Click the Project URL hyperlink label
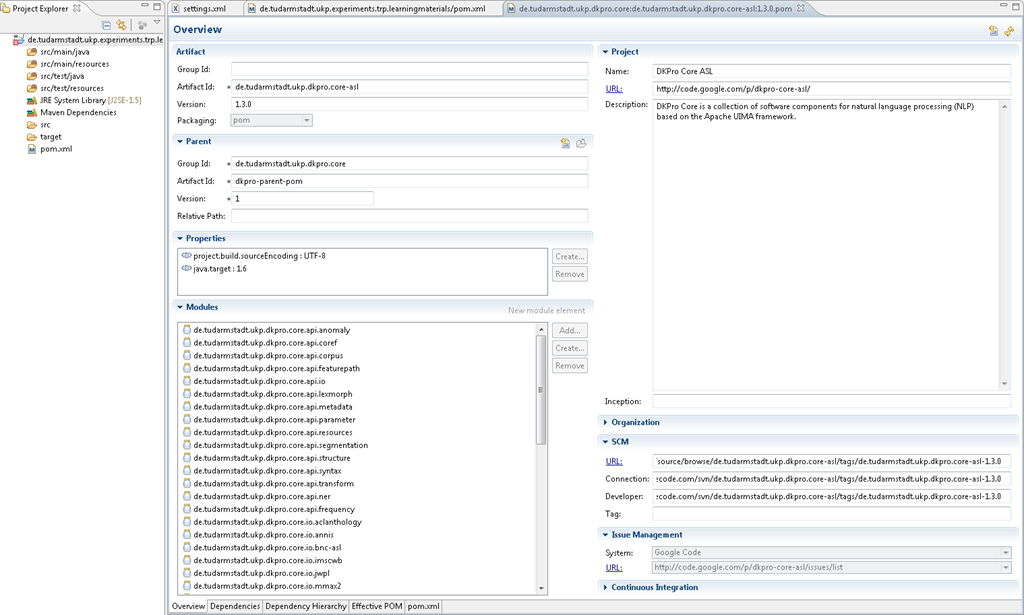This screenshot has height=615, width=1024. click(x=614, y=89)
